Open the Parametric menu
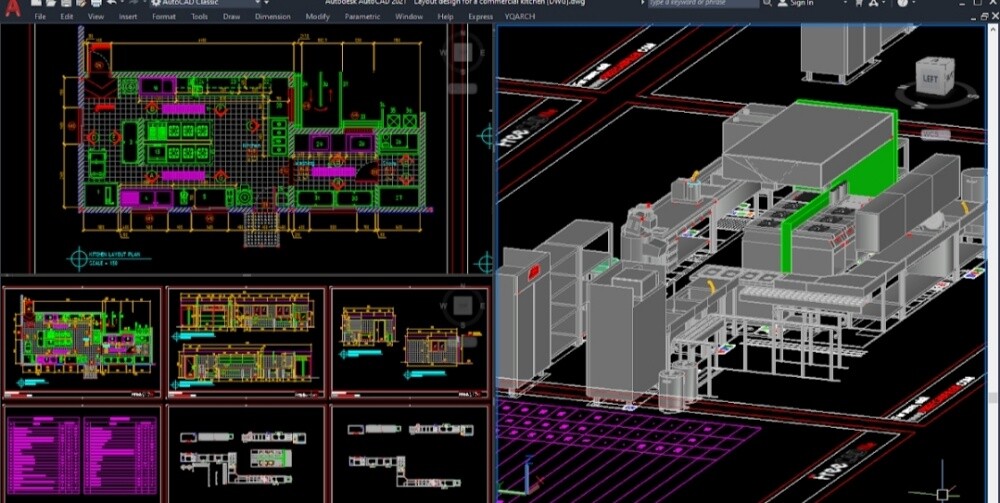 [362, 17]
